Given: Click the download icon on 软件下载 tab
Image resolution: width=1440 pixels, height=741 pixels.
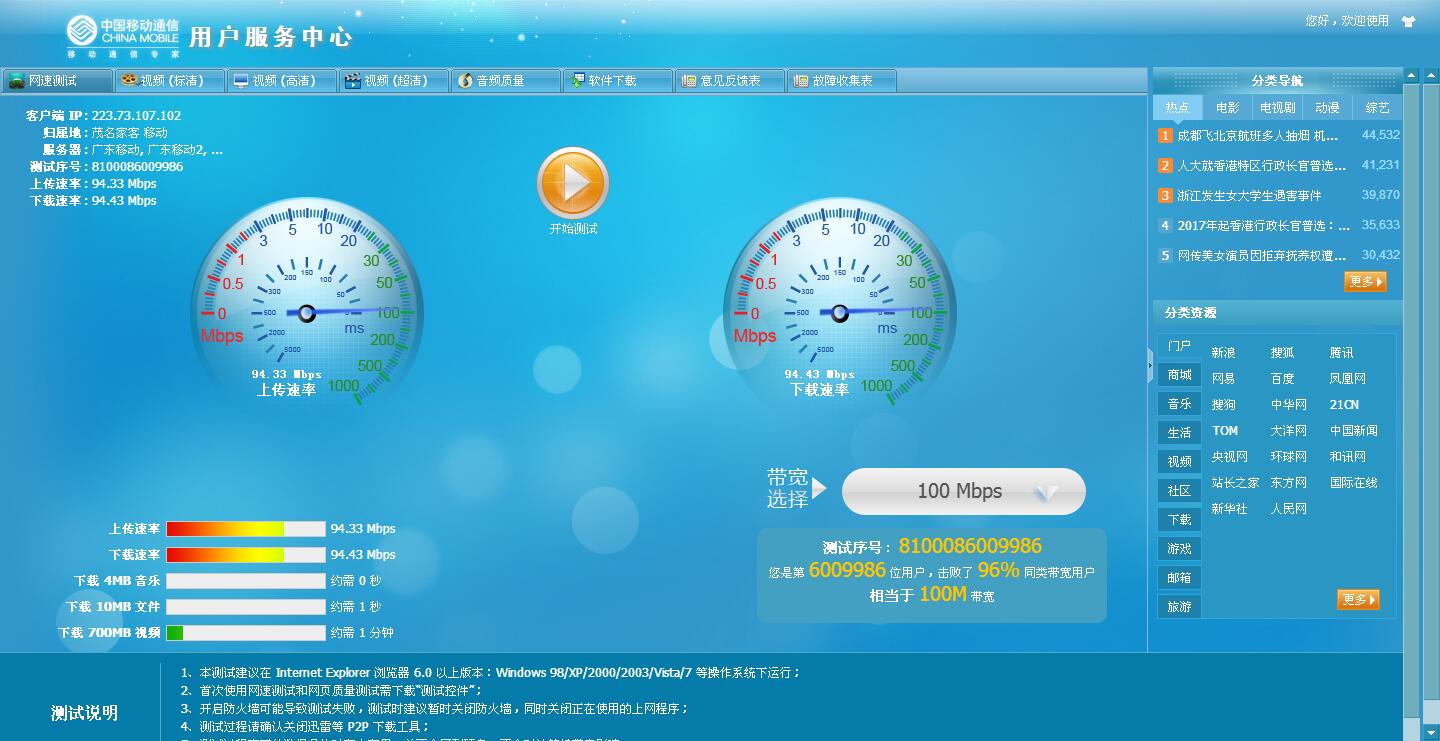Looking at the screenshot, I should tap(576, 81).
